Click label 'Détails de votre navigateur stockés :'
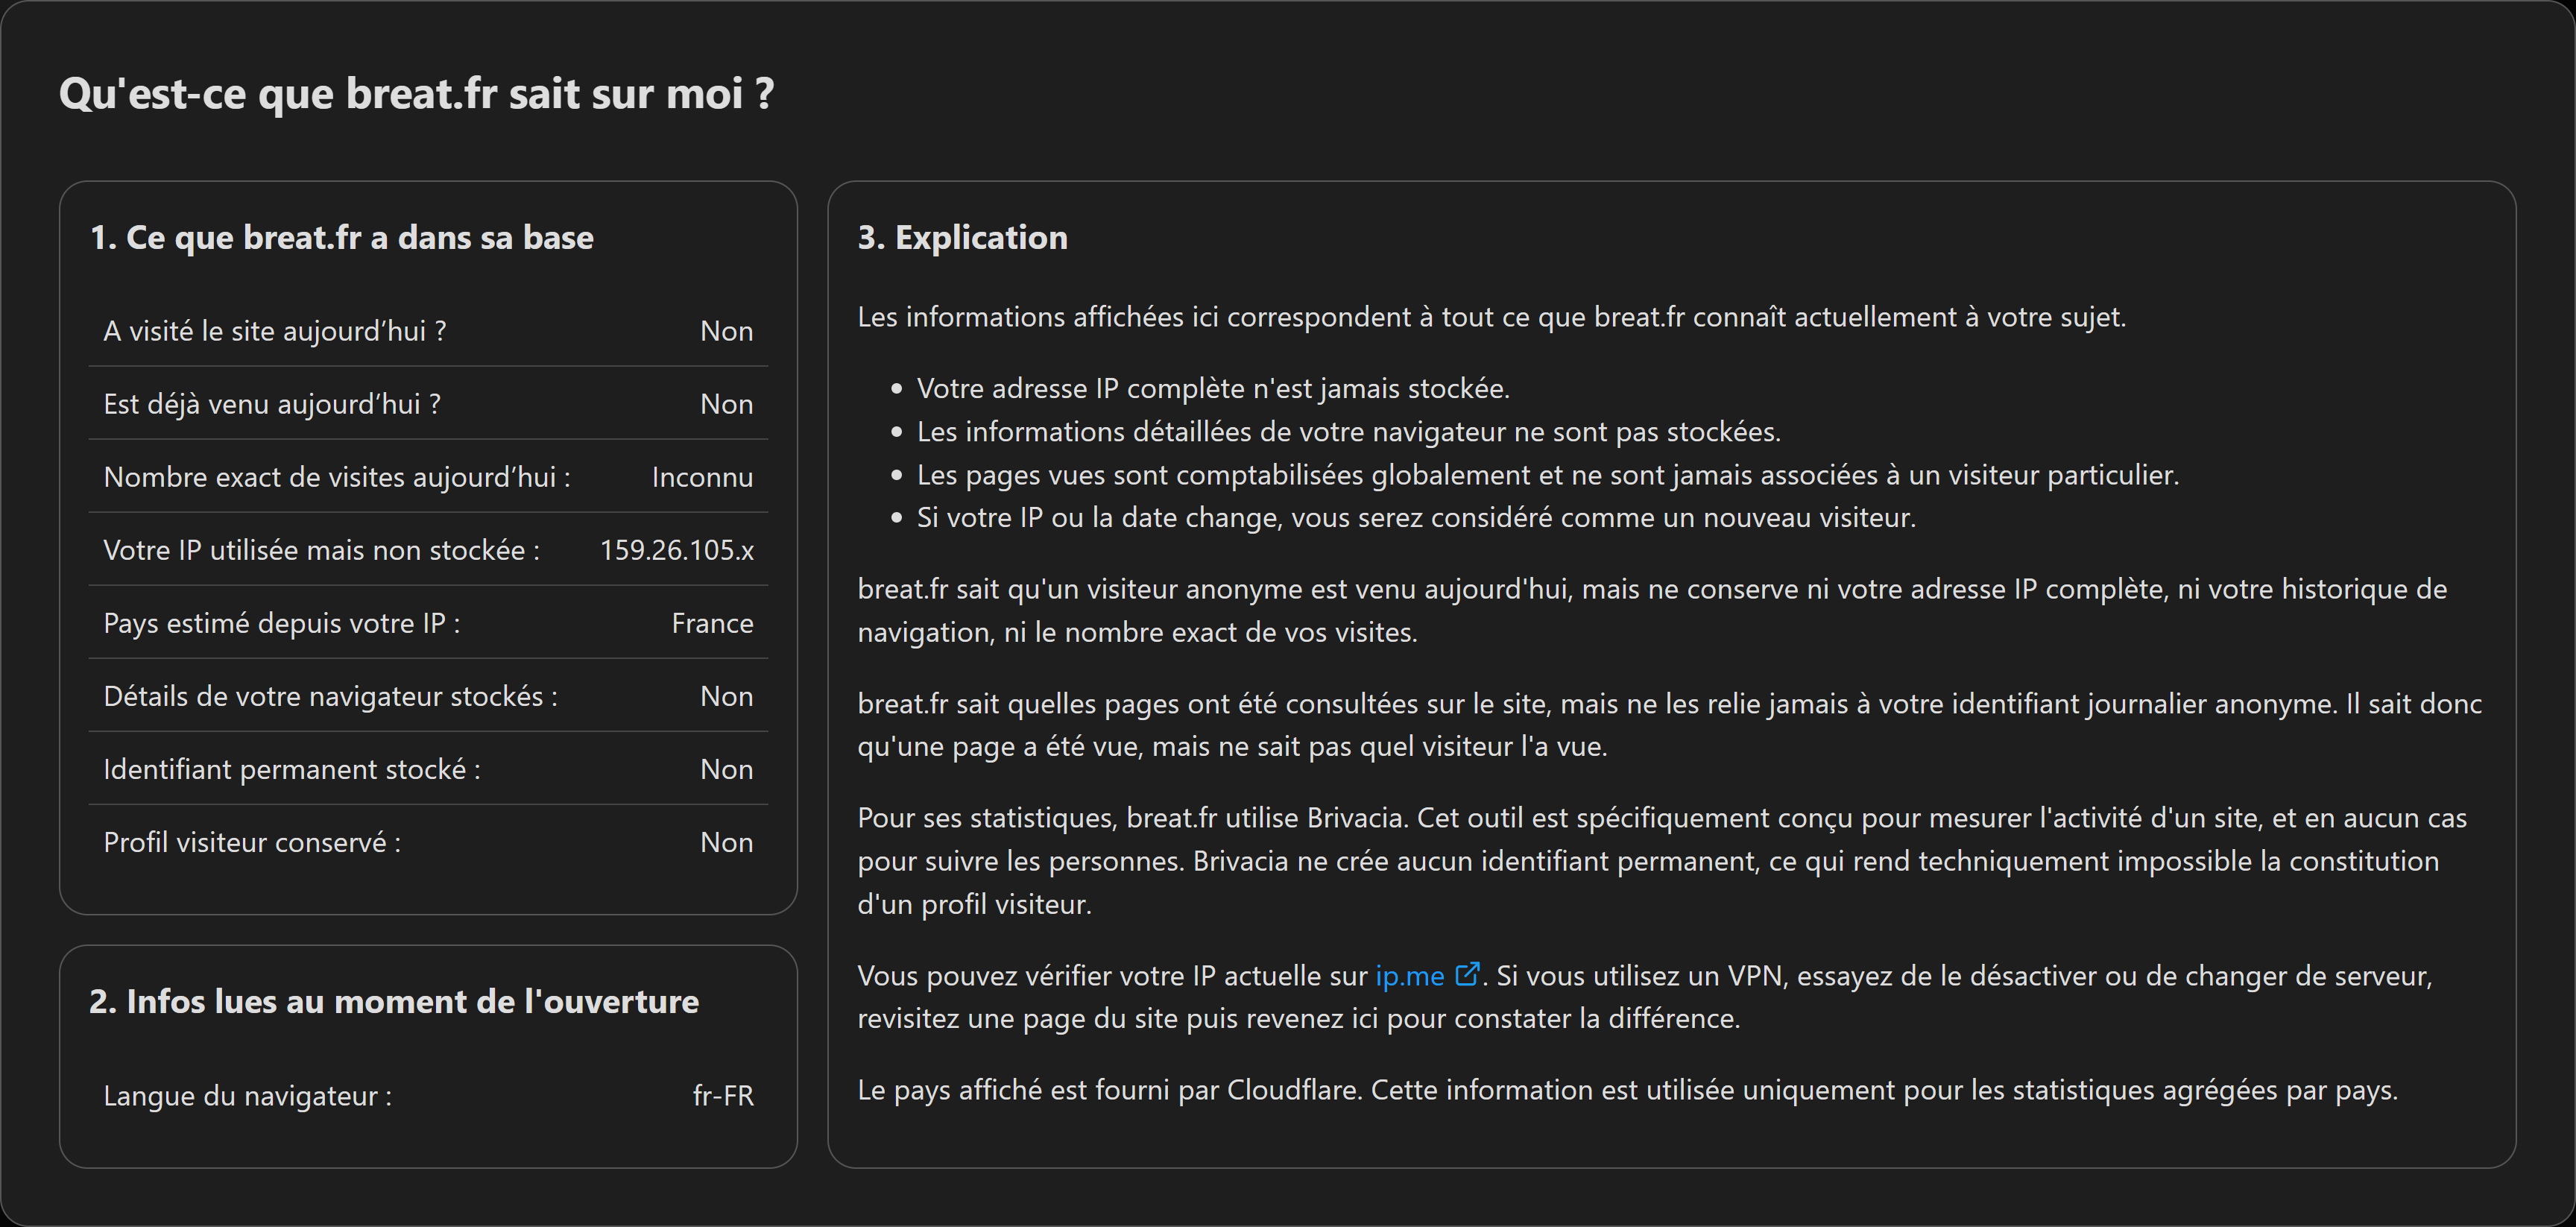2576x1227 pixels. click(331, 696)
